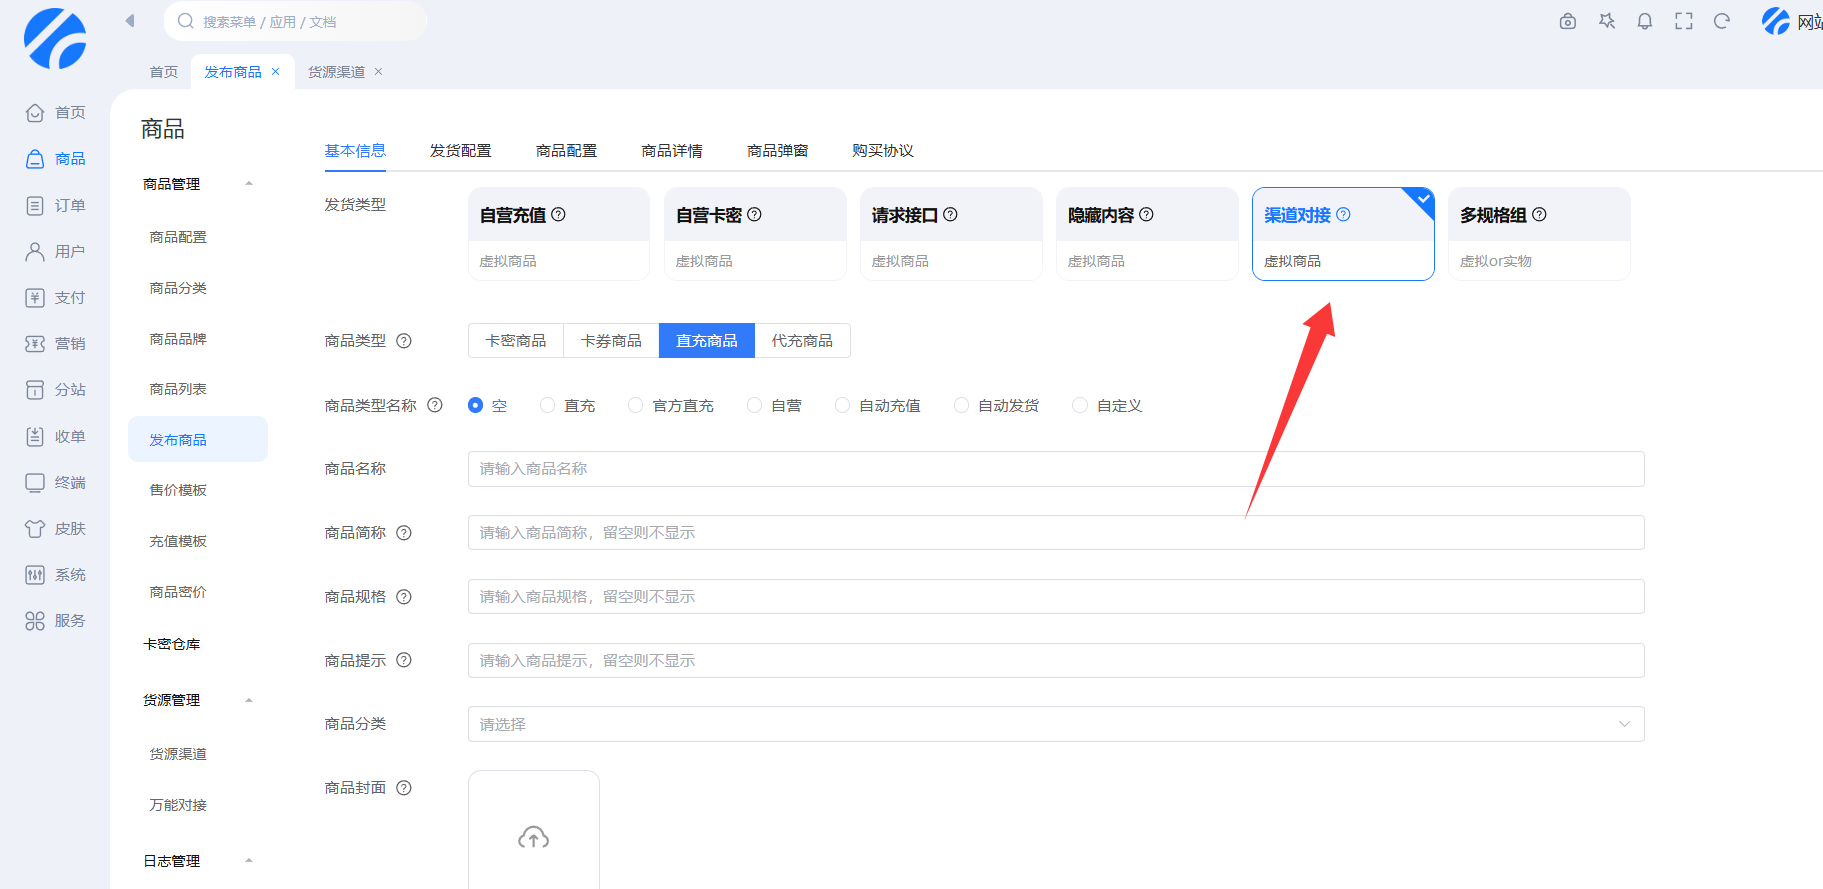This screenshot has width=1823, height=889.
Task: Open the 商品分类 dropdown
Action: click(1055, 724)
